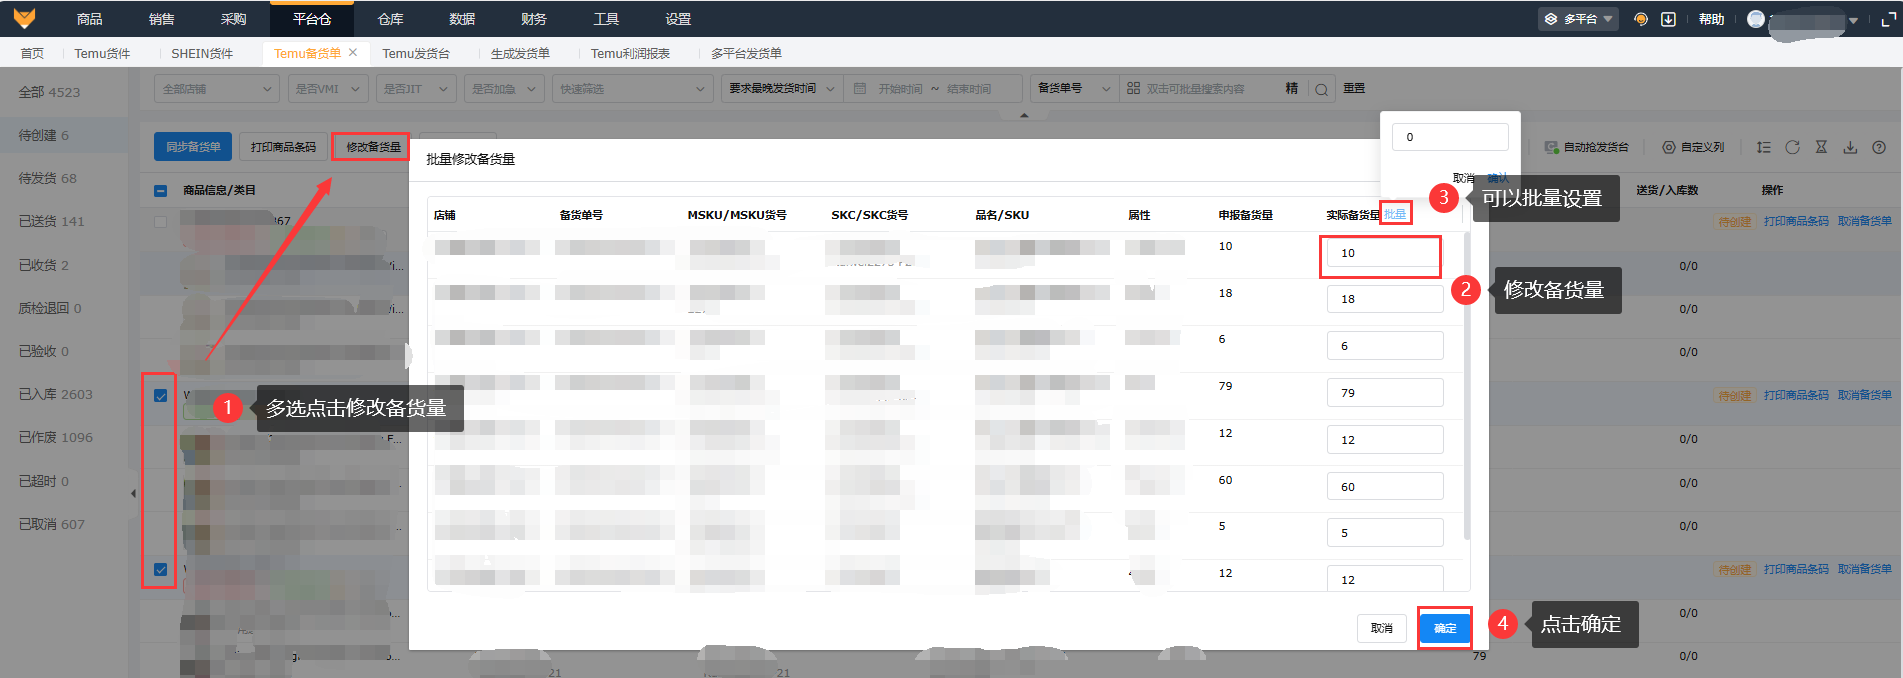Image resolution: width=1903 pixels, height=678 pixels.
Task: Open the 设置 menu
Action: 678,19
